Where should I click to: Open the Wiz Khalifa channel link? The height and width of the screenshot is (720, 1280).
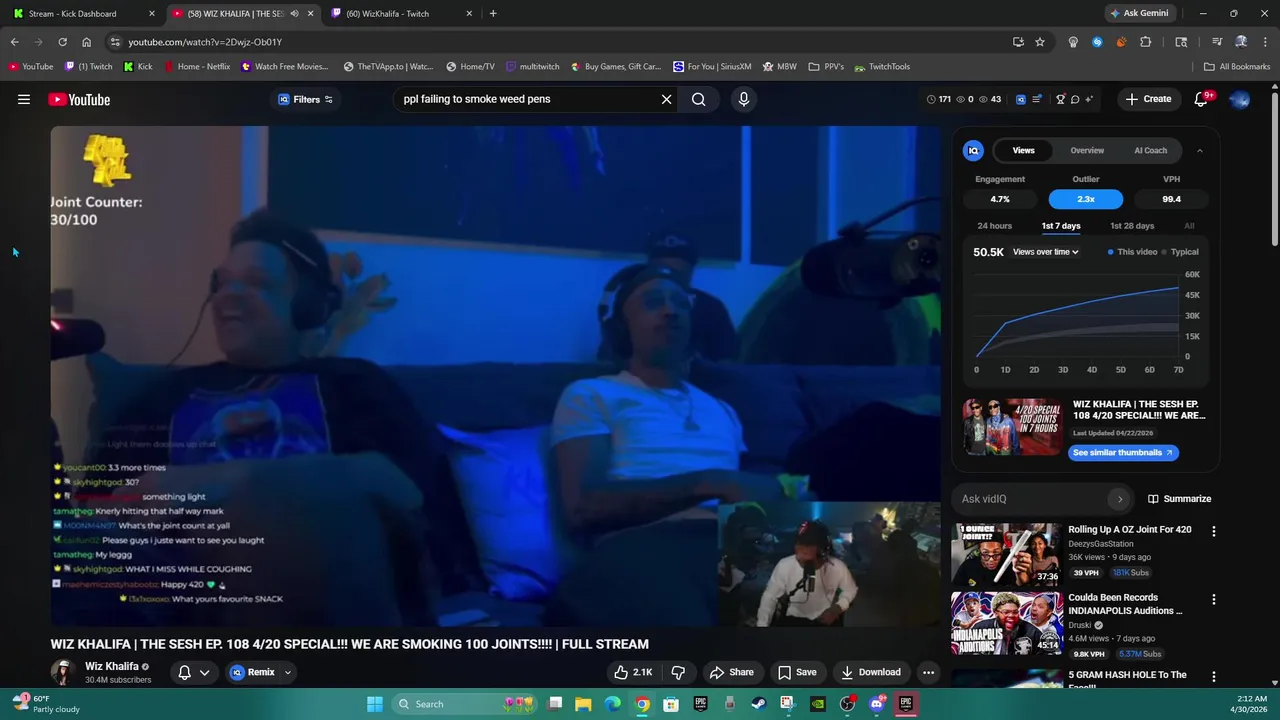[x=112, y=666]
